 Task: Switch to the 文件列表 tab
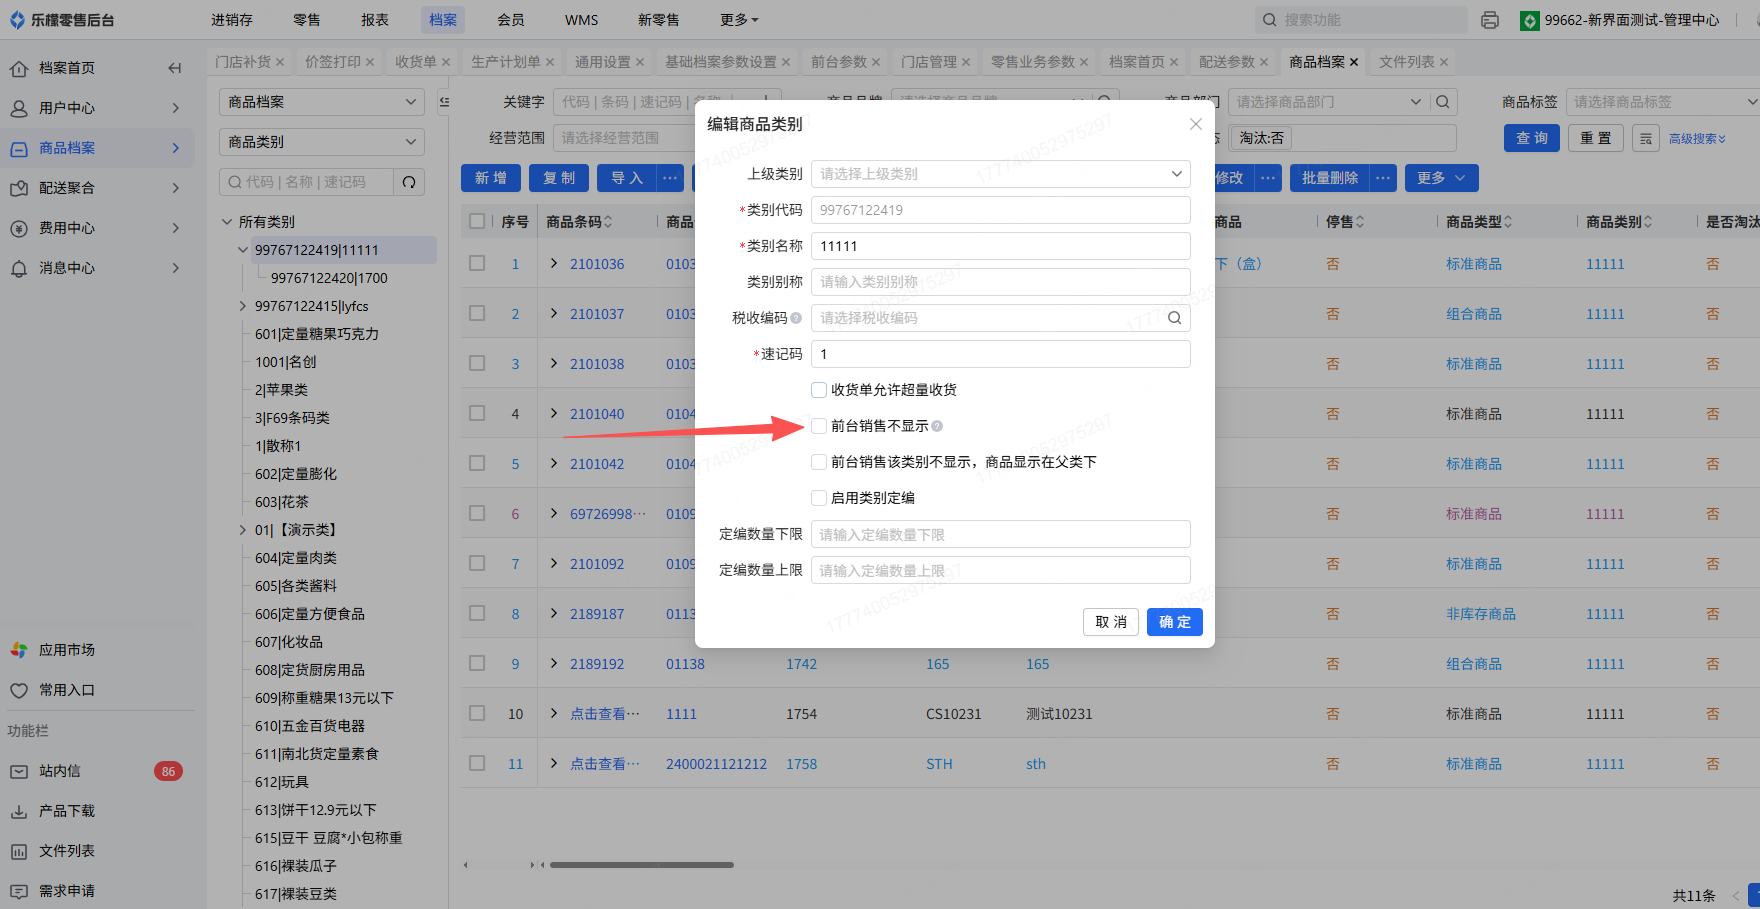1406,62
